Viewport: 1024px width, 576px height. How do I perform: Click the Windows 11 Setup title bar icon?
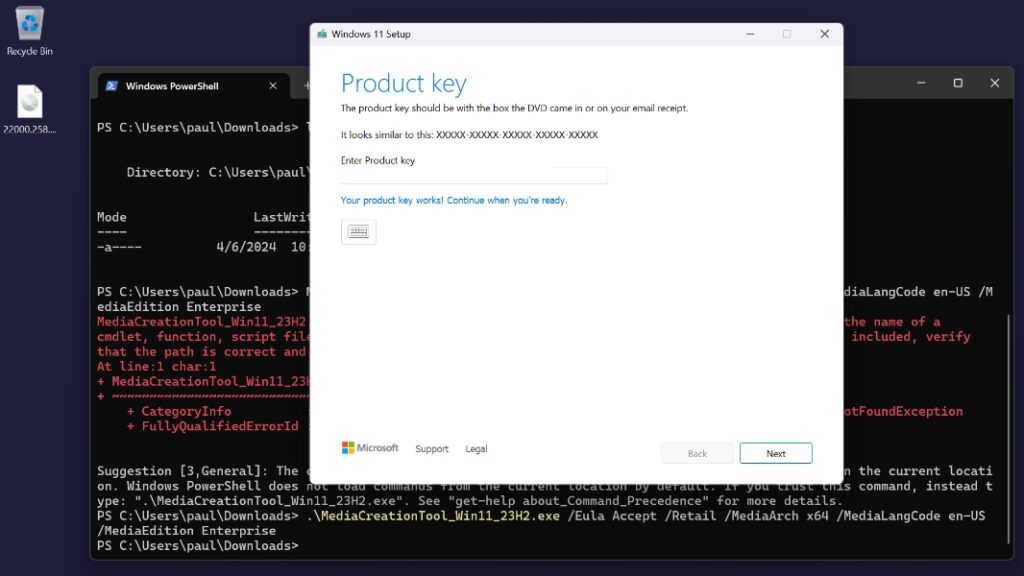point(322,34)
